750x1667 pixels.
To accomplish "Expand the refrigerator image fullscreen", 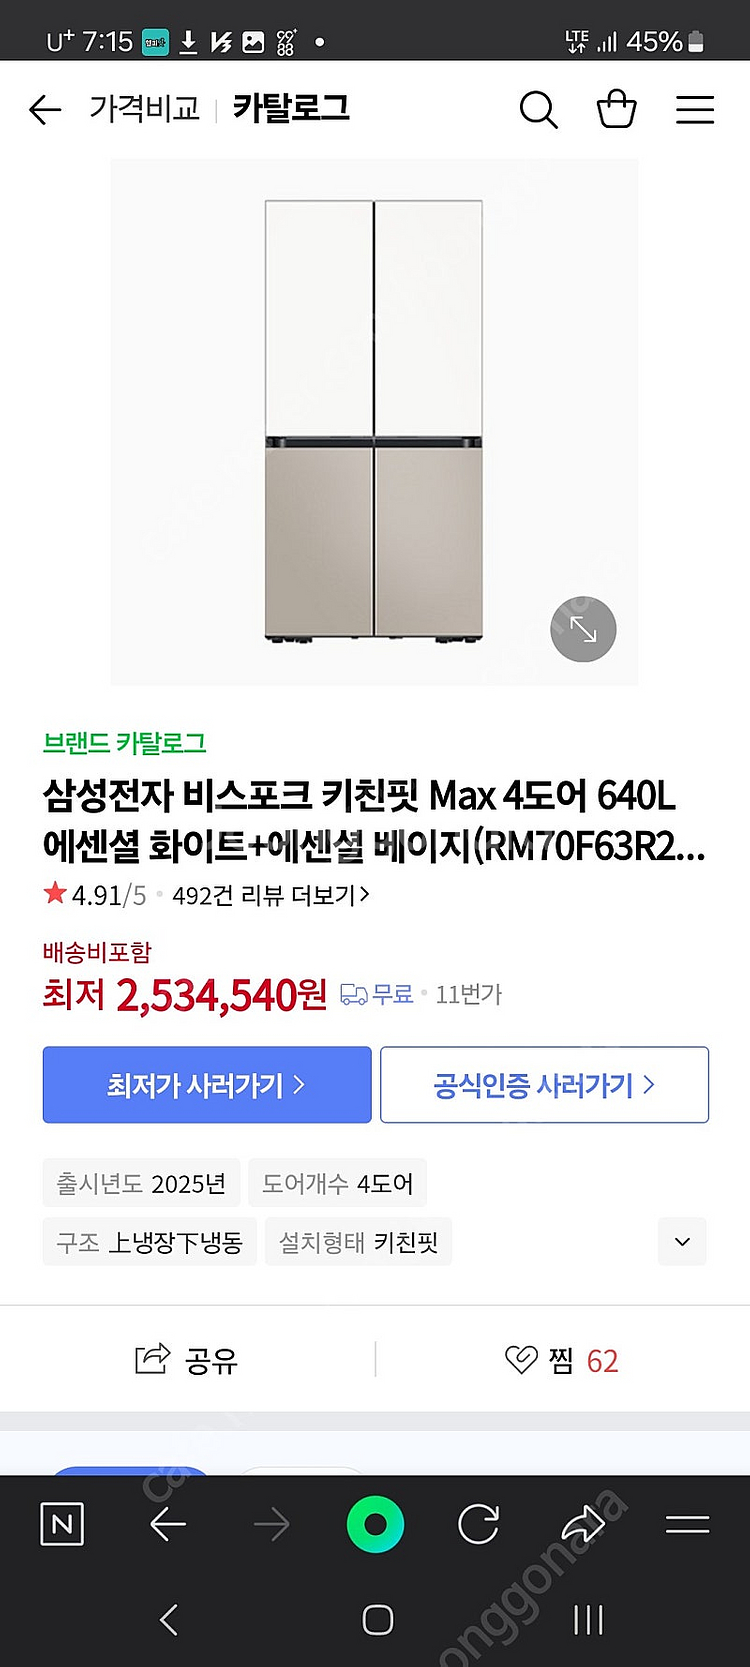I will pyautogui.click(x=583, y=629).
